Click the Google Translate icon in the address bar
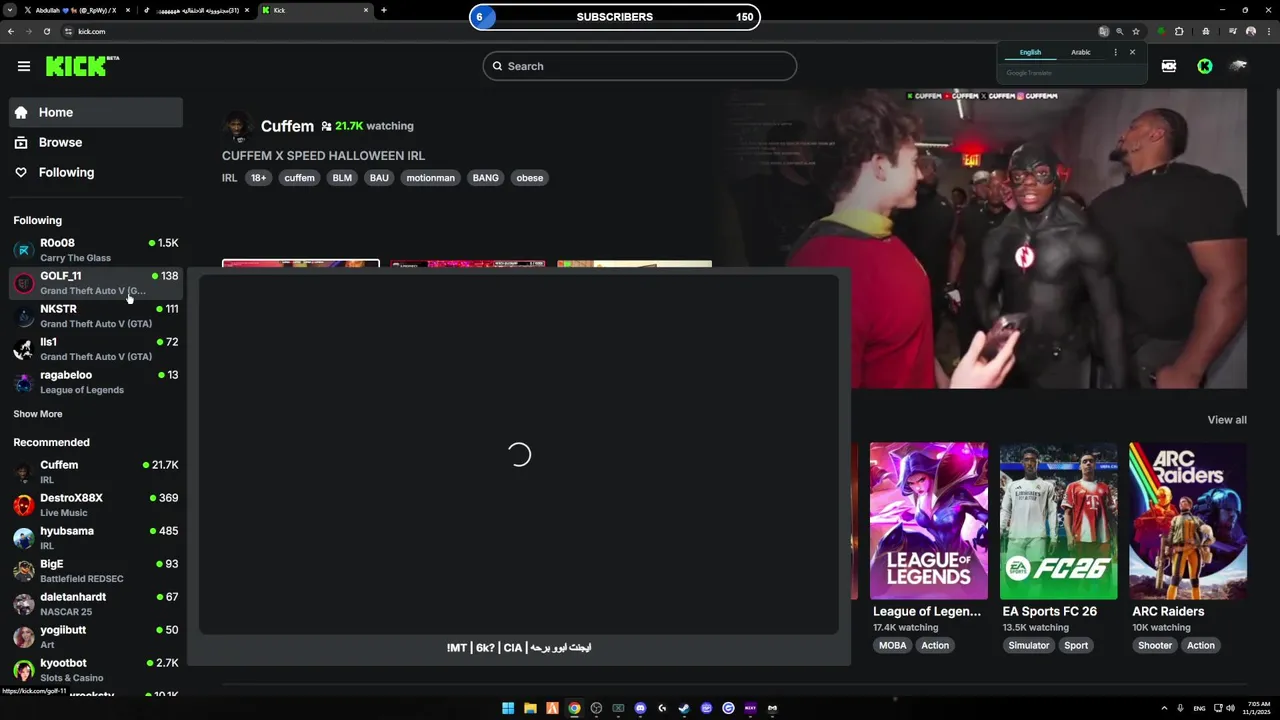 point(1104,31)
